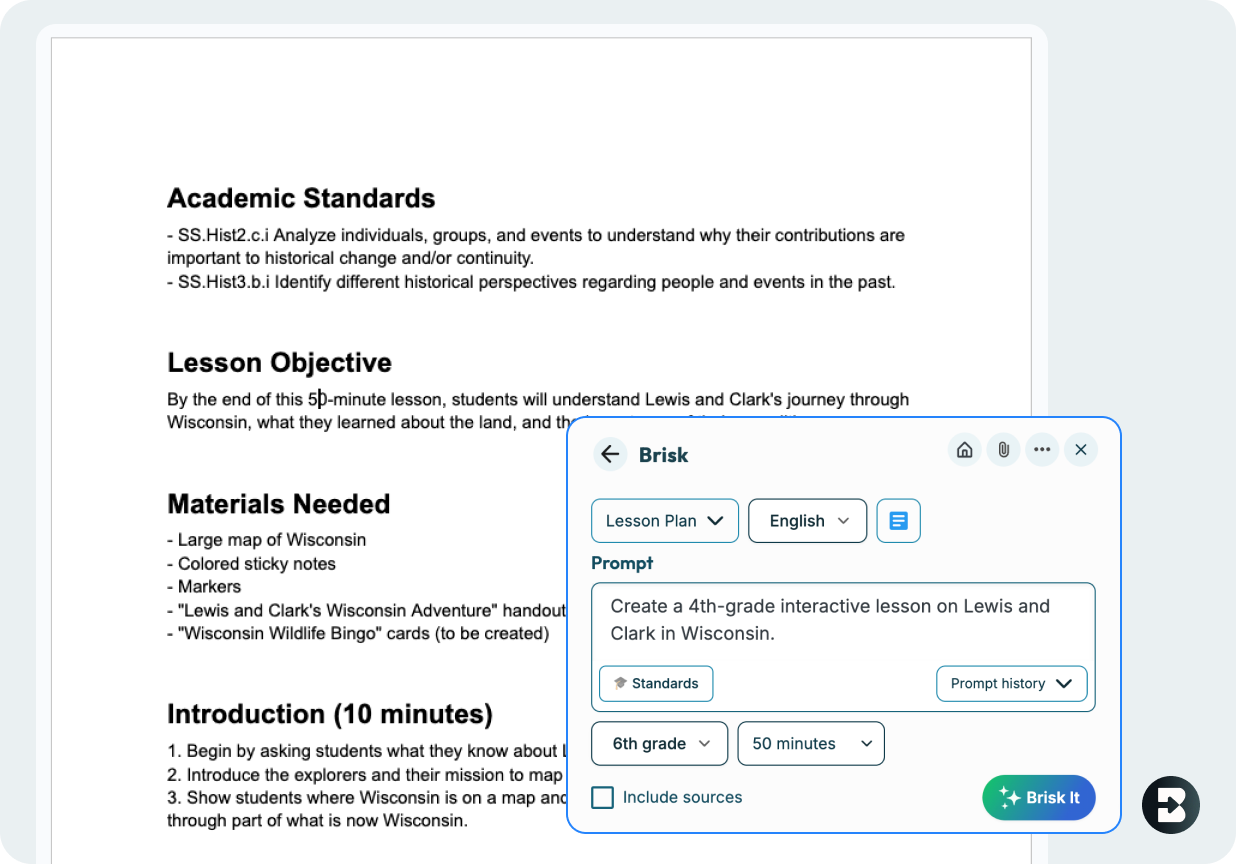Image resolution: width=1236 pixels, height=864 pixels.
Task: Open the Lesson Plan dropdown
Action: click(665, 521)
